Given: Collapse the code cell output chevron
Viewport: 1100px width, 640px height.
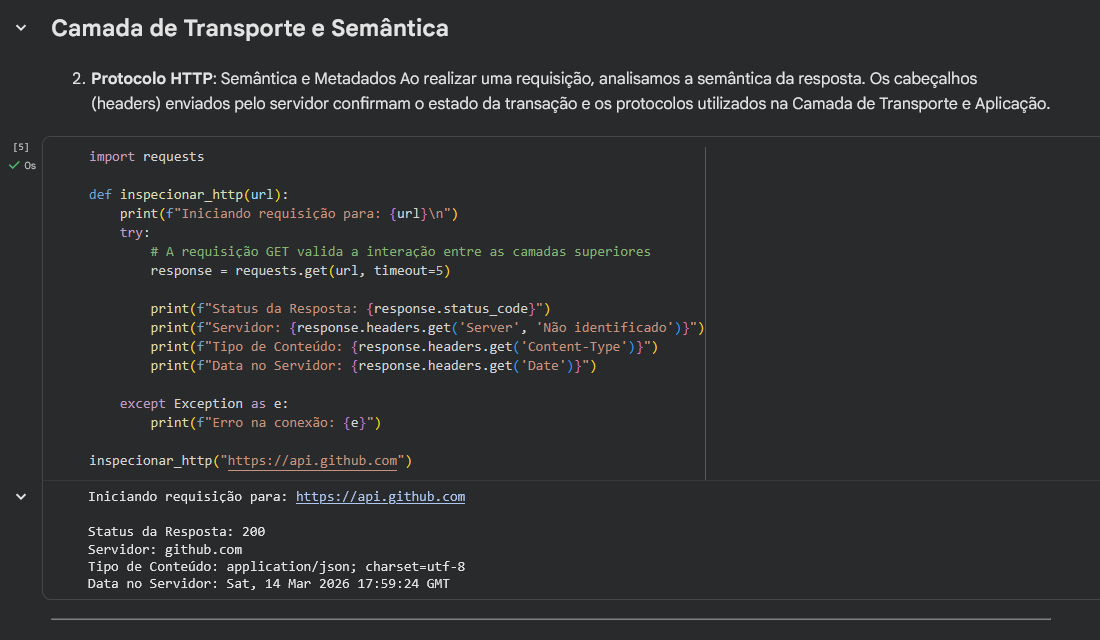Looking at the screenshot, I should coord(21,497).
